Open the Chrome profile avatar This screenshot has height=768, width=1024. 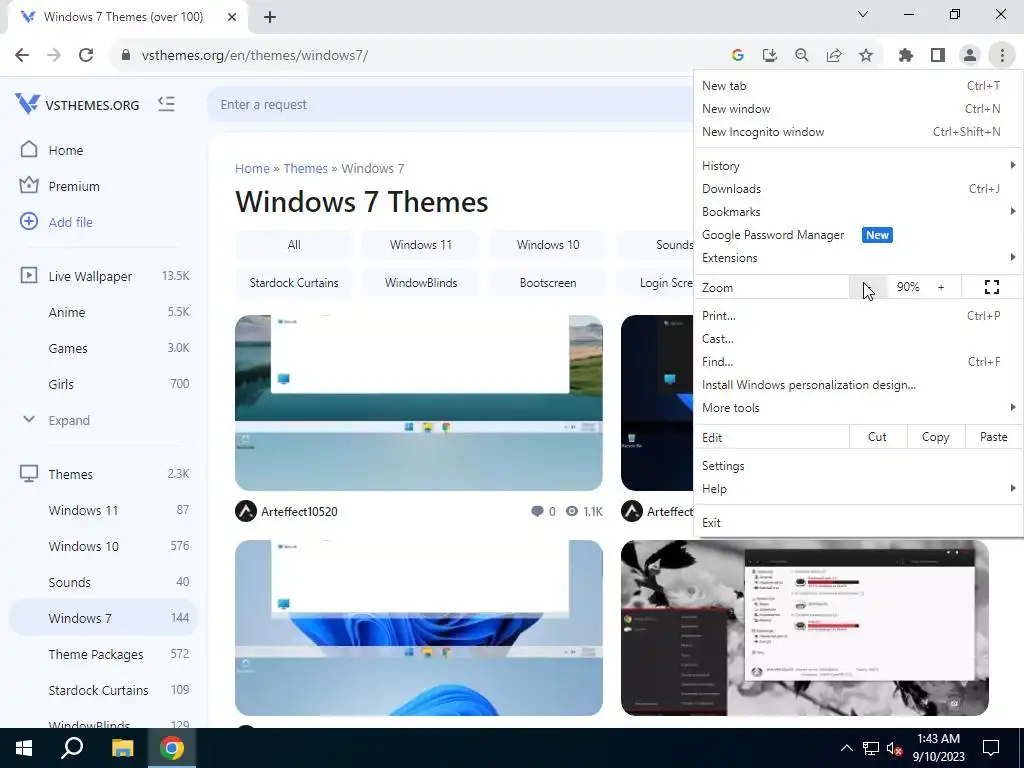point(970,56)
